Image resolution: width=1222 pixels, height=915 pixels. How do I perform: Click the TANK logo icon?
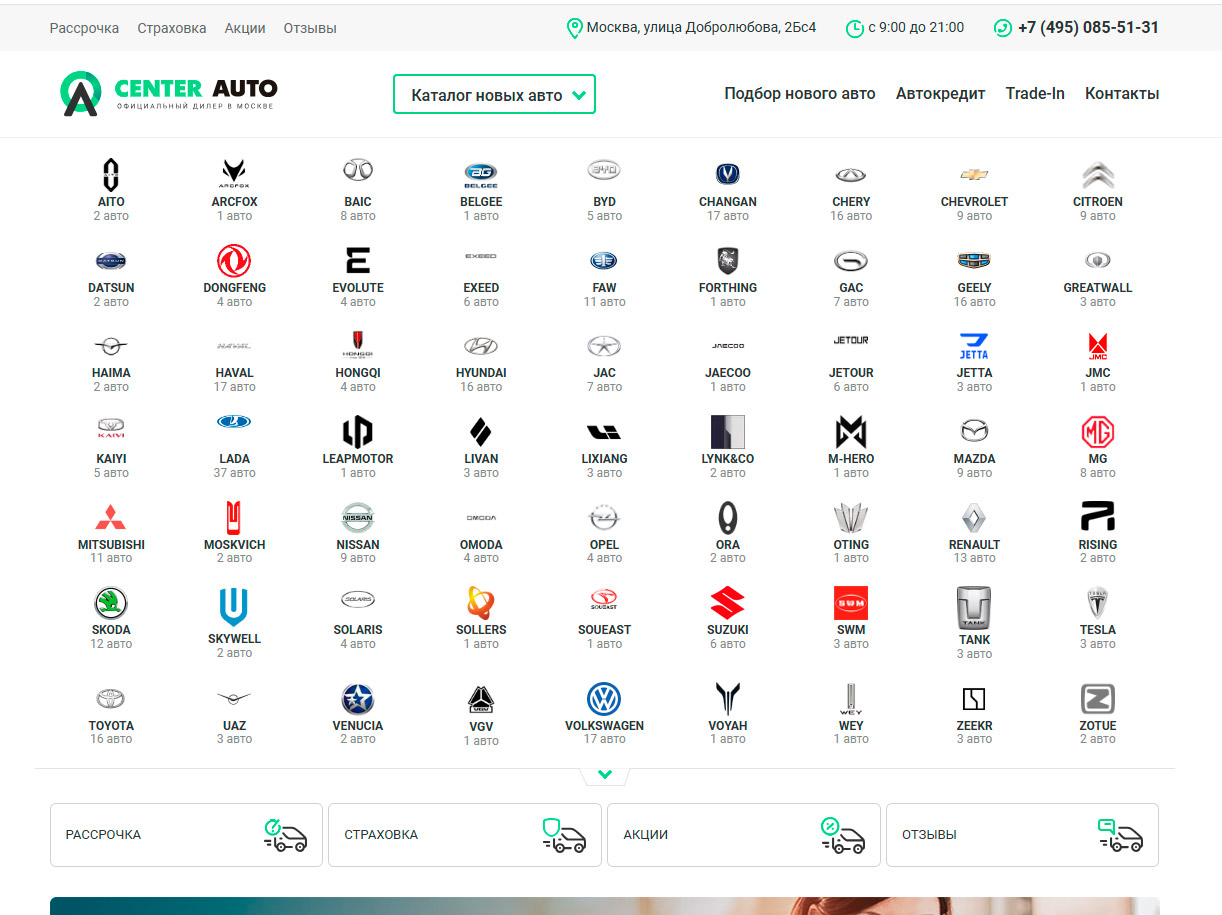974,608
